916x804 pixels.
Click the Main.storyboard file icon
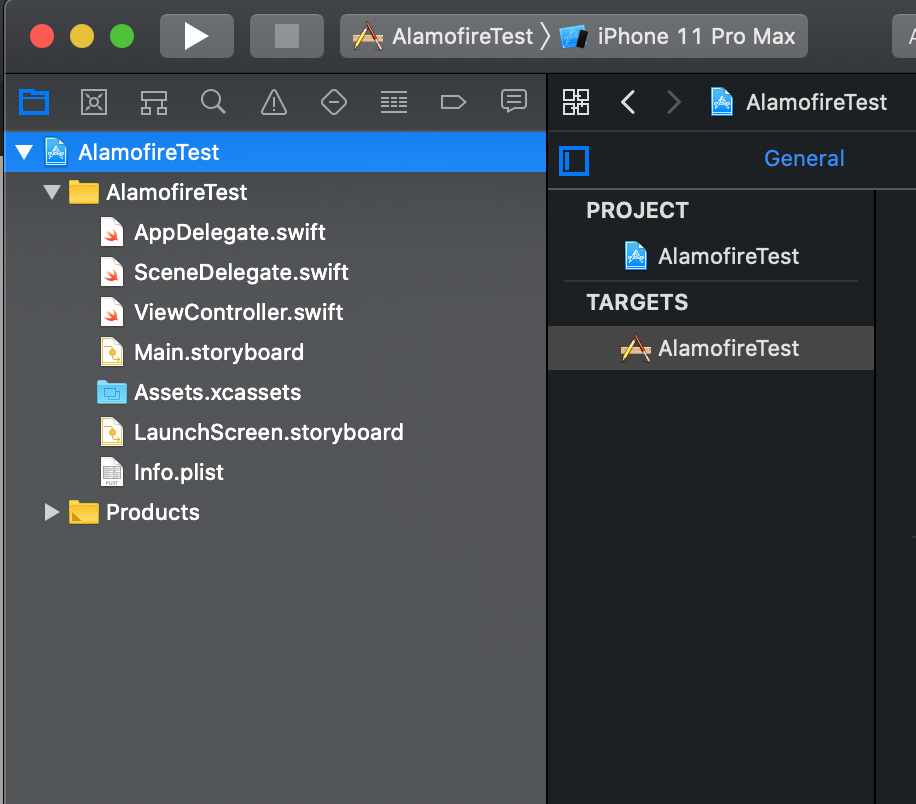click(x=112, y=352)
